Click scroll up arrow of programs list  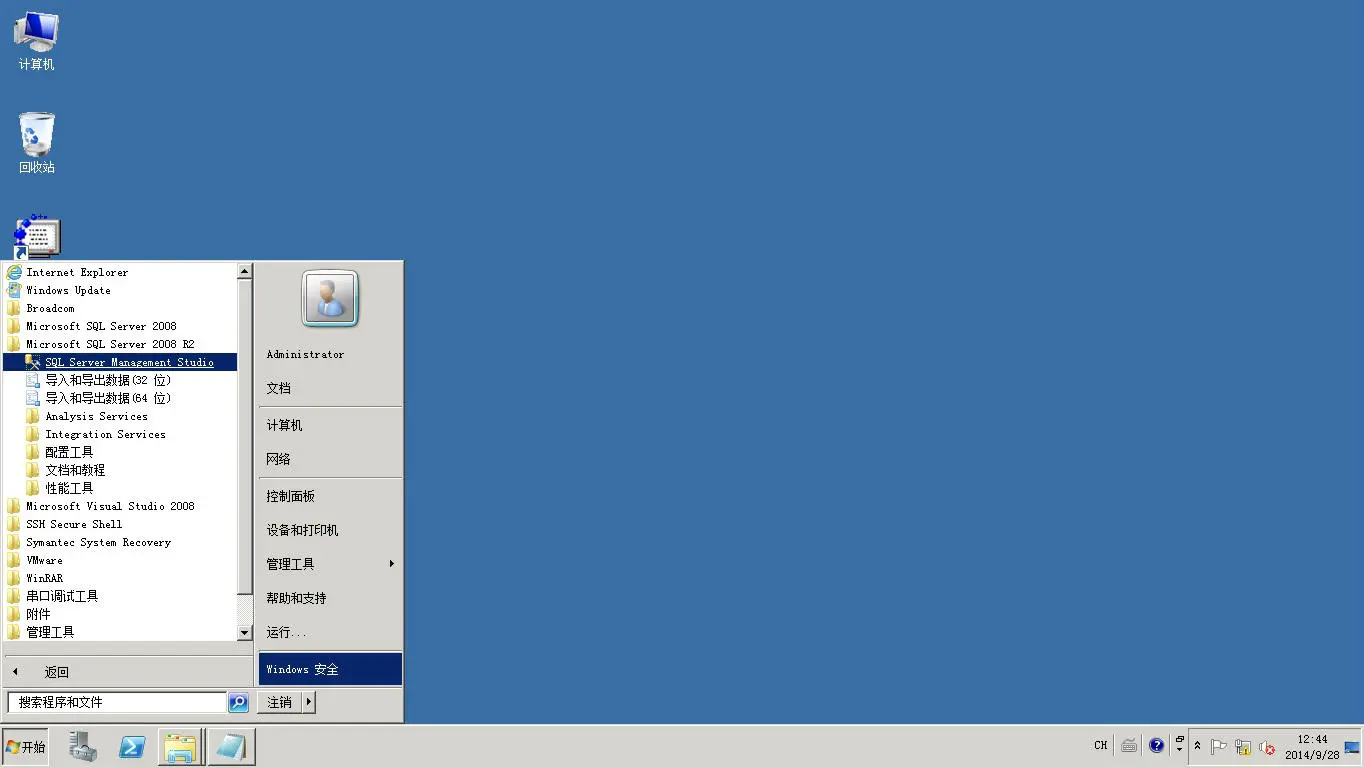[245, 271]
